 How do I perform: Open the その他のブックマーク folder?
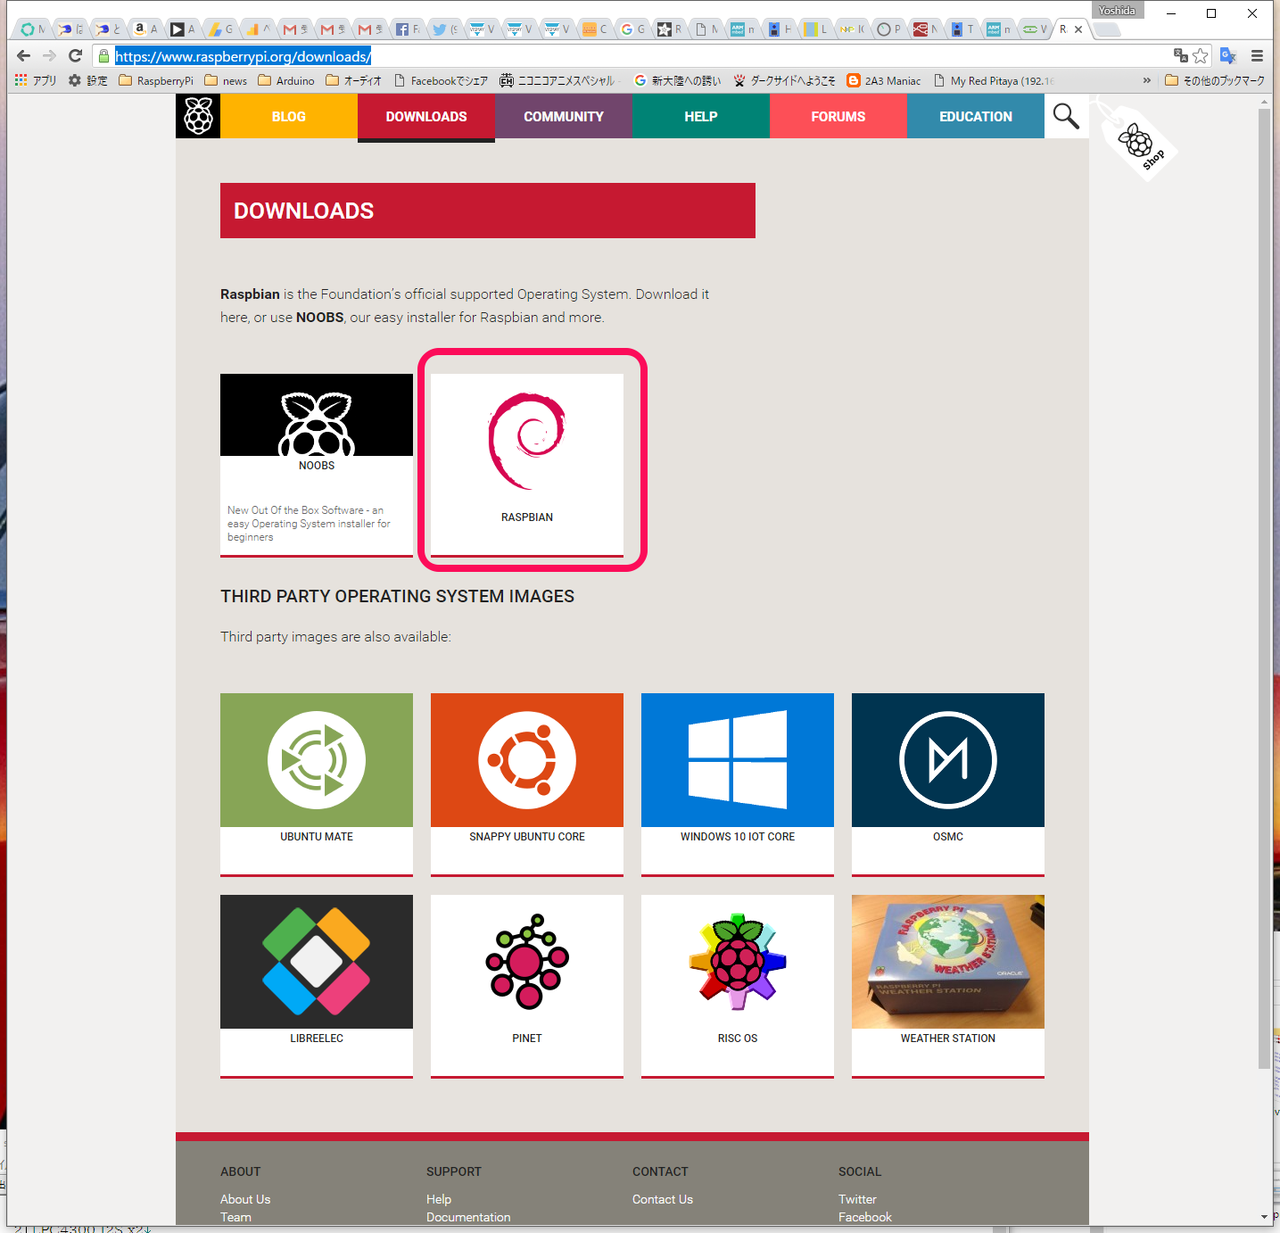click(x=1215, y=81)
